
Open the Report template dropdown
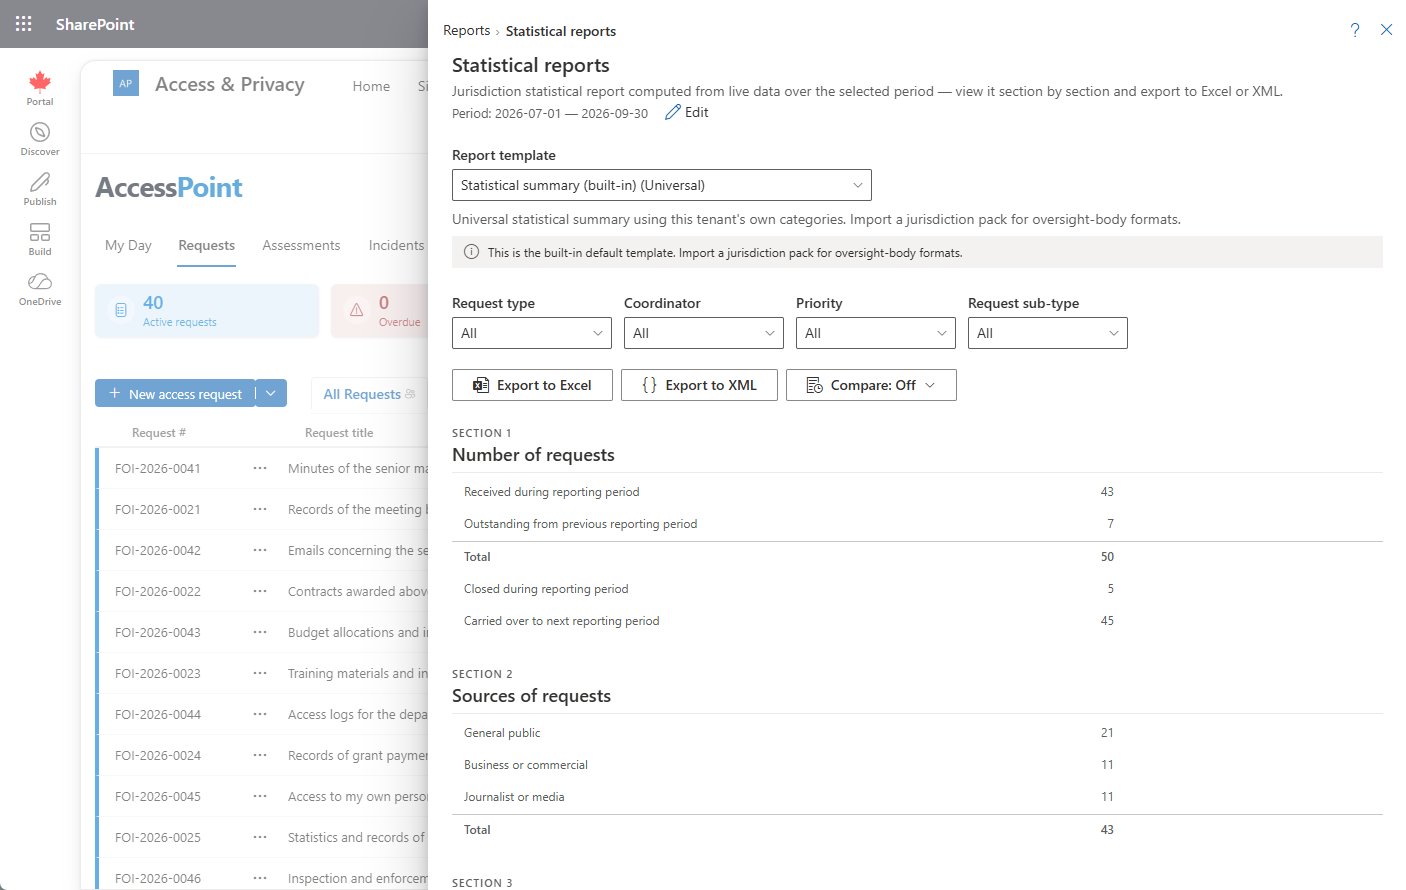coord(662,185)
